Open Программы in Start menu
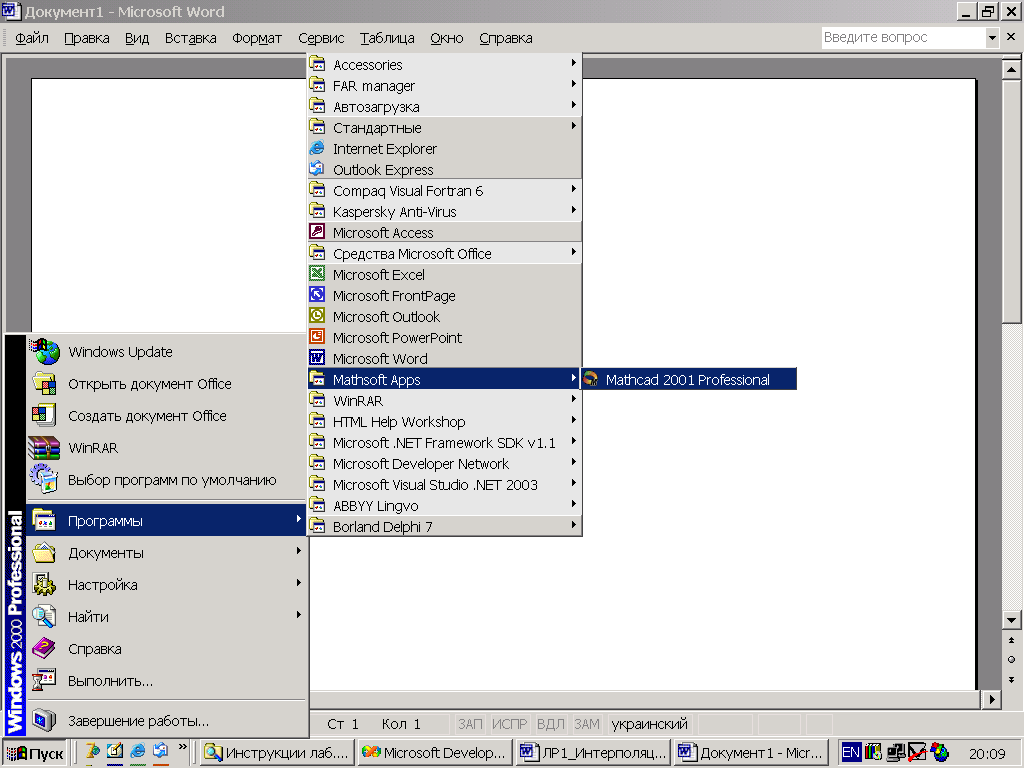The image size is (1024, 768). point(167,520)
